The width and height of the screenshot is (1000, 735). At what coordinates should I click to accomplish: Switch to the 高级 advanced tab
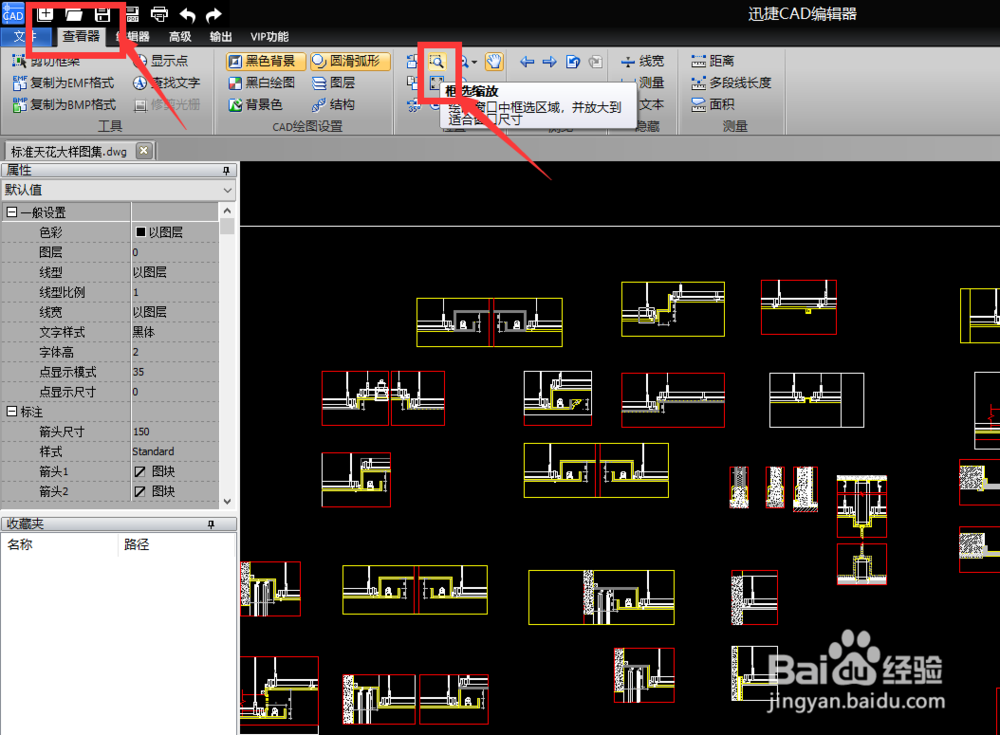pyautogui.click(x=180, y=36)
